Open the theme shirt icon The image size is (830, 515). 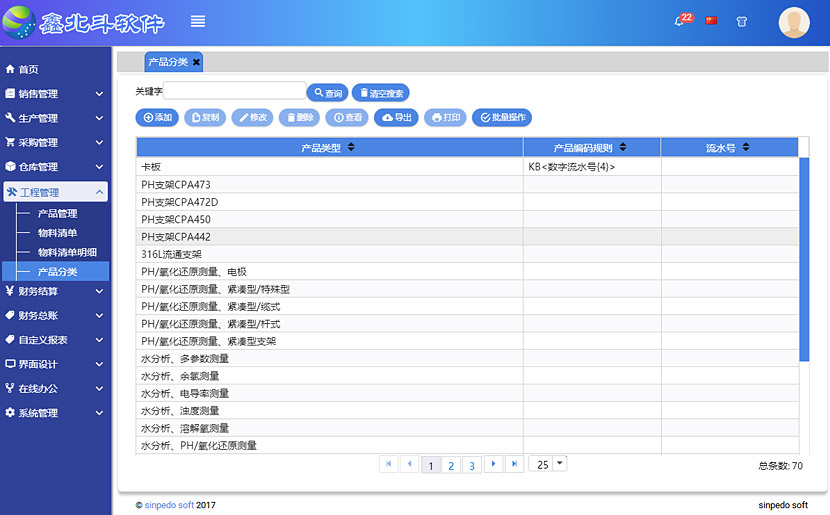tap(742, 21)
